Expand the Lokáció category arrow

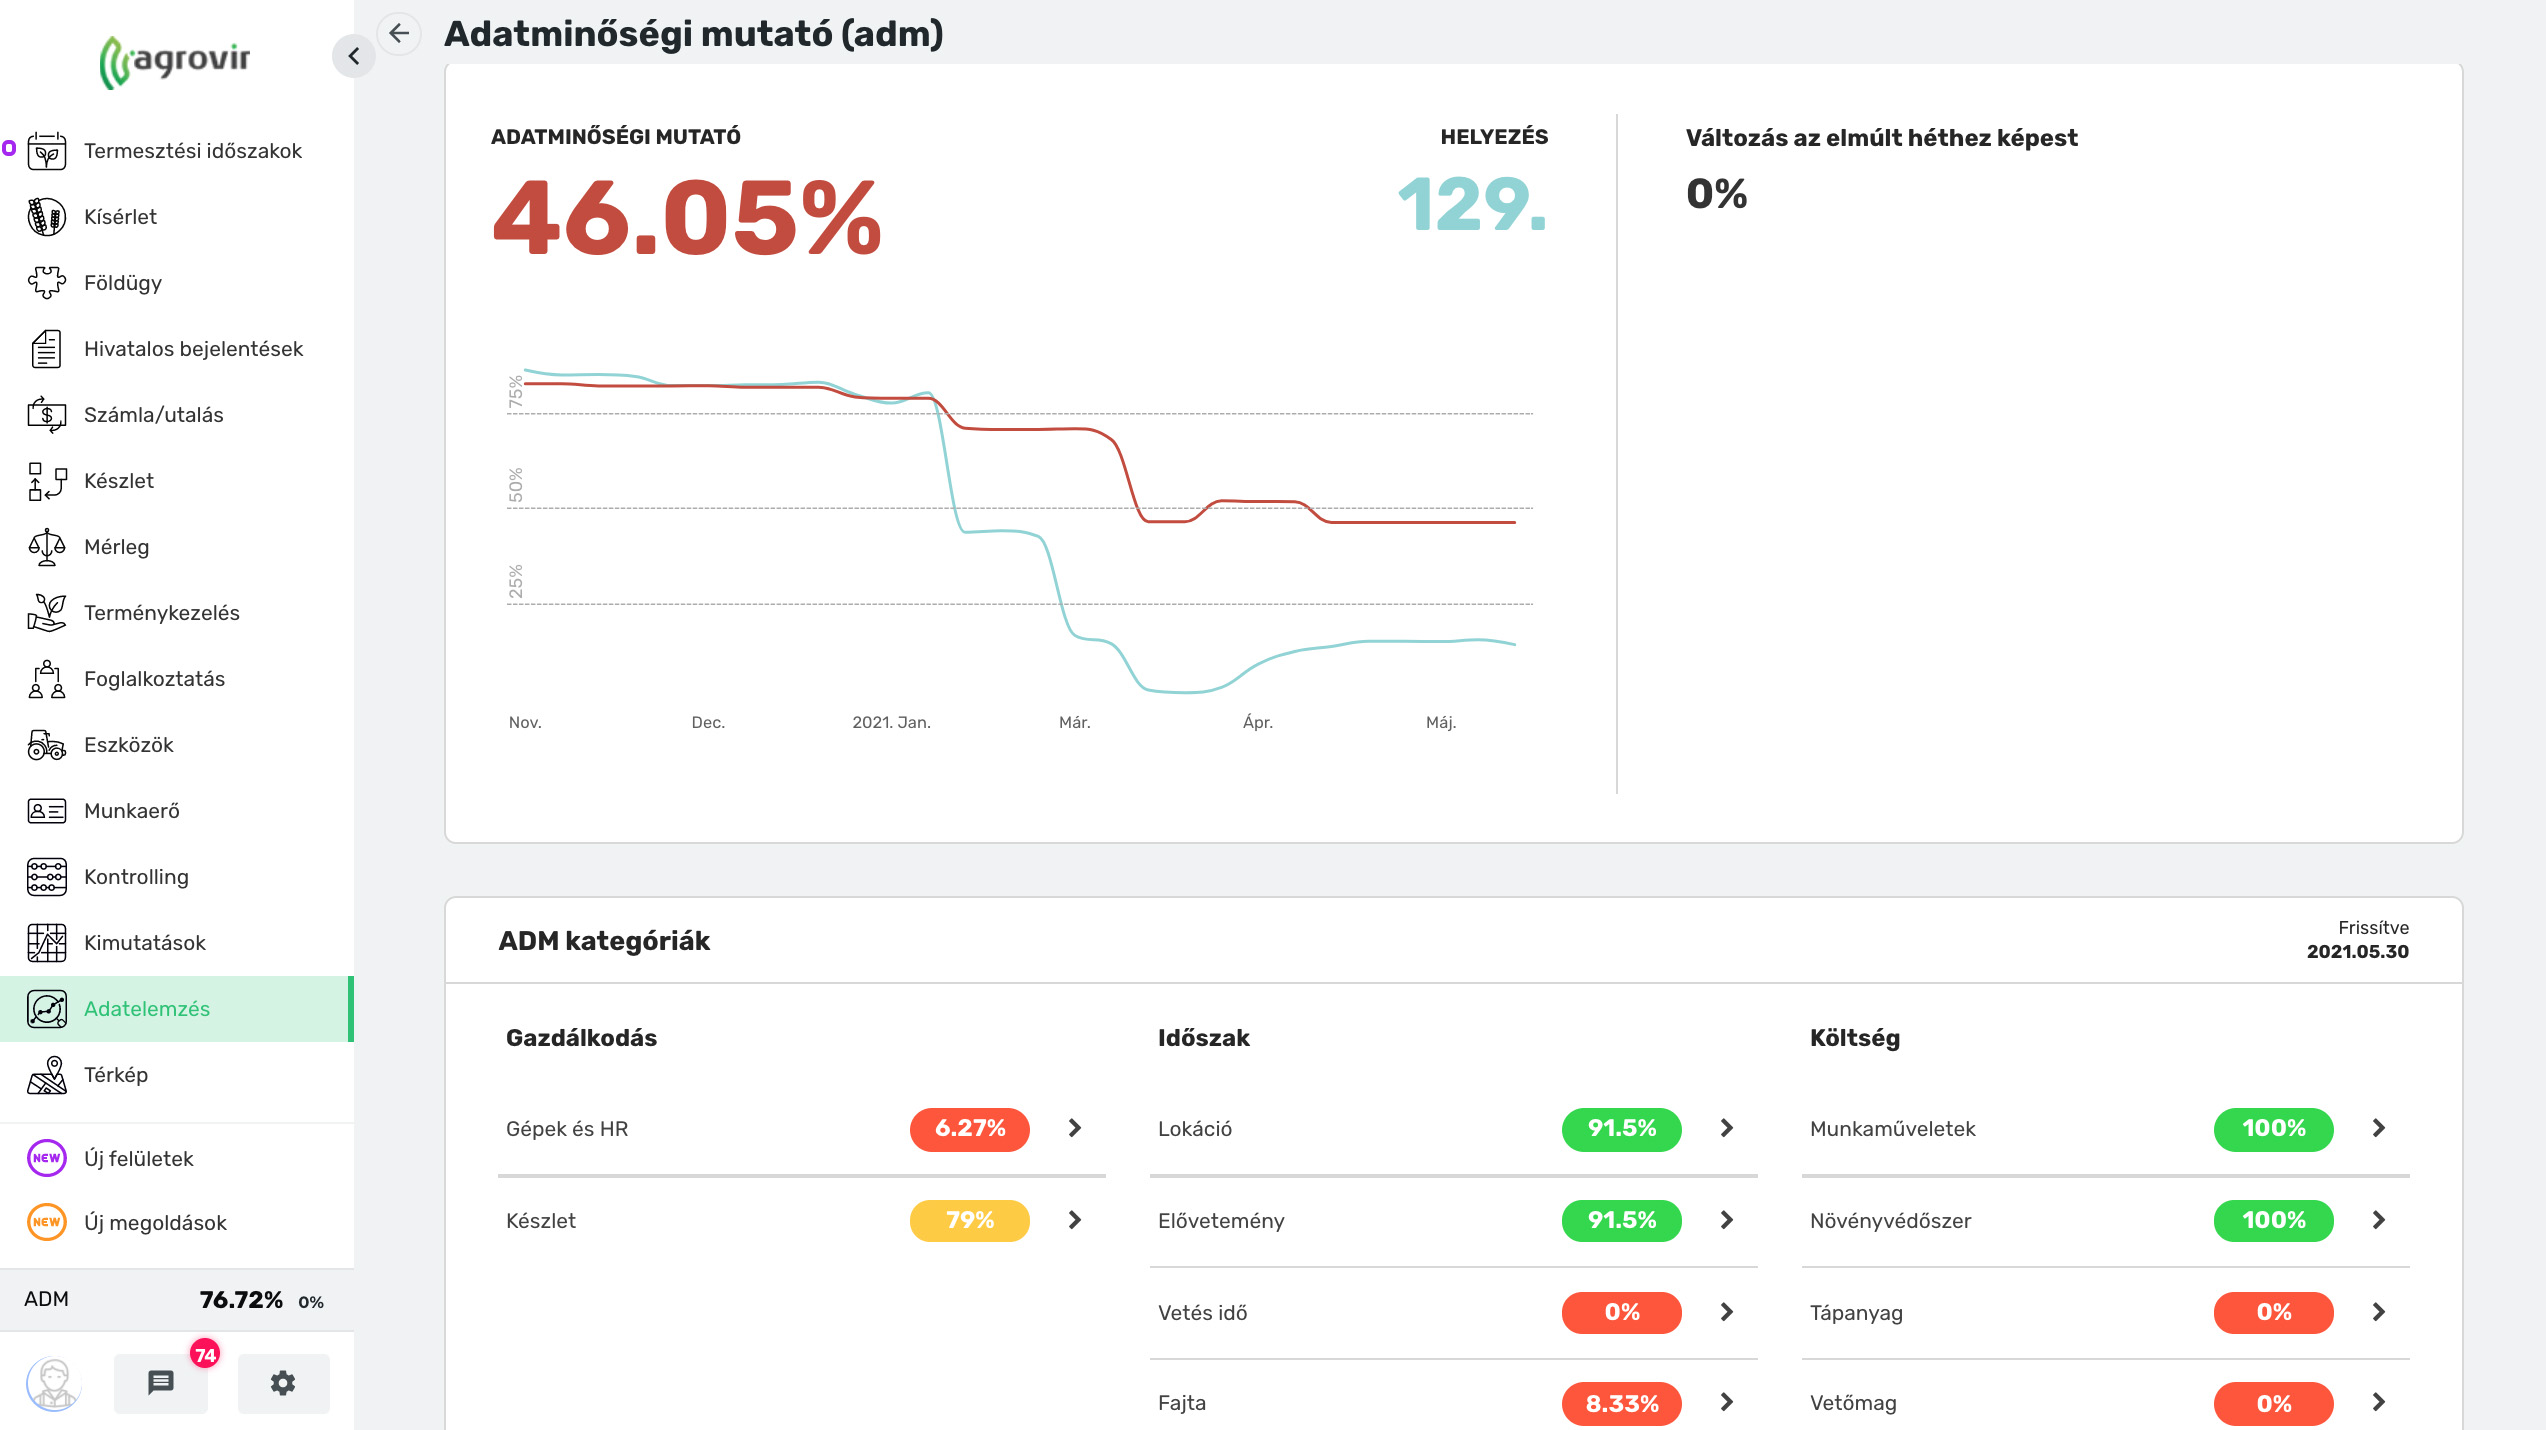tap(1727, 1128)
